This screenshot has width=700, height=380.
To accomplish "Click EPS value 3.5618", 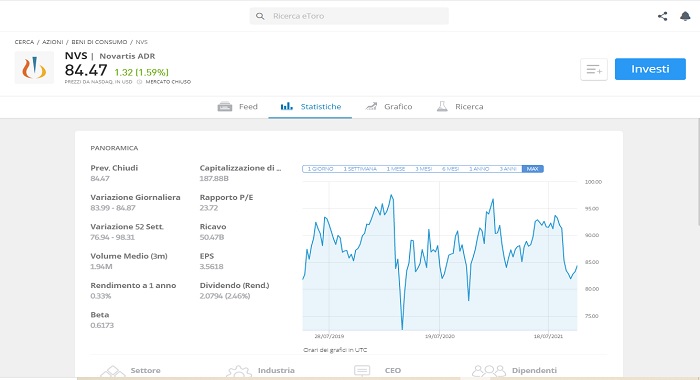I will click(x=211, y=267).
